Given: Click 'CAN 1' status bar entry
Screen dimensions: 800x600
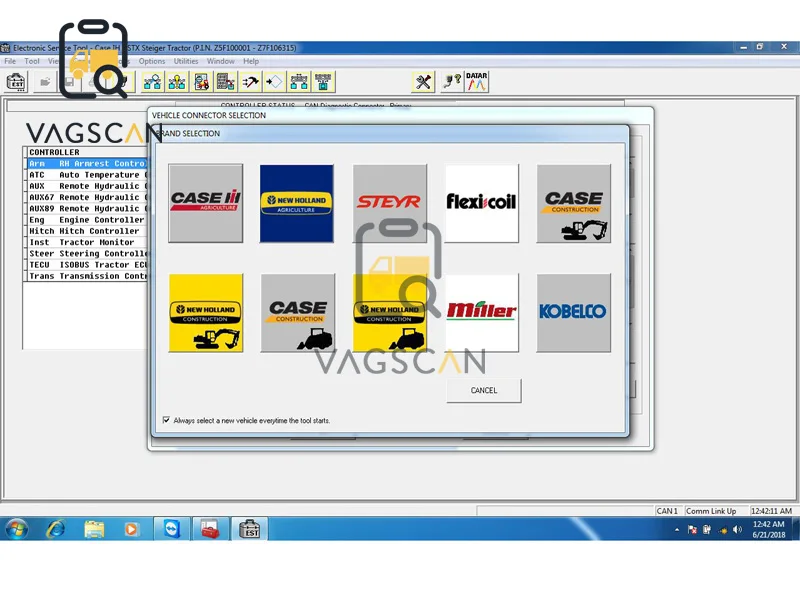Looking at the screenshot, I should tap(667, 511).
